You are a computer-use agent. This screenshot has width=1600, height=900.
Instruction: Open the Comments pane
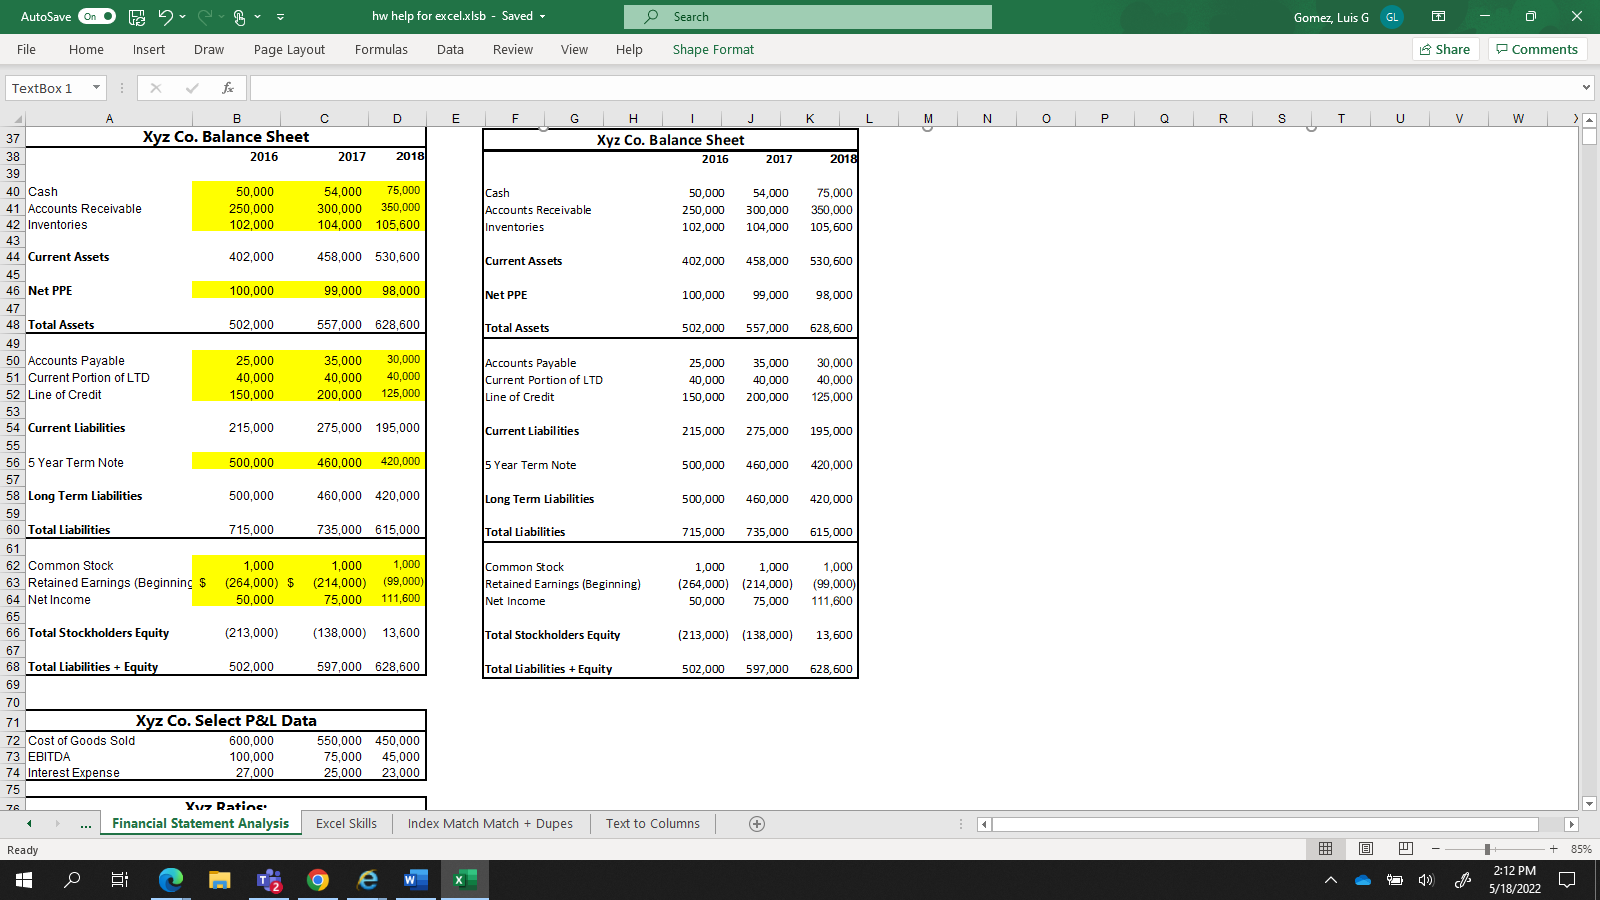(x=1537, y=48)
